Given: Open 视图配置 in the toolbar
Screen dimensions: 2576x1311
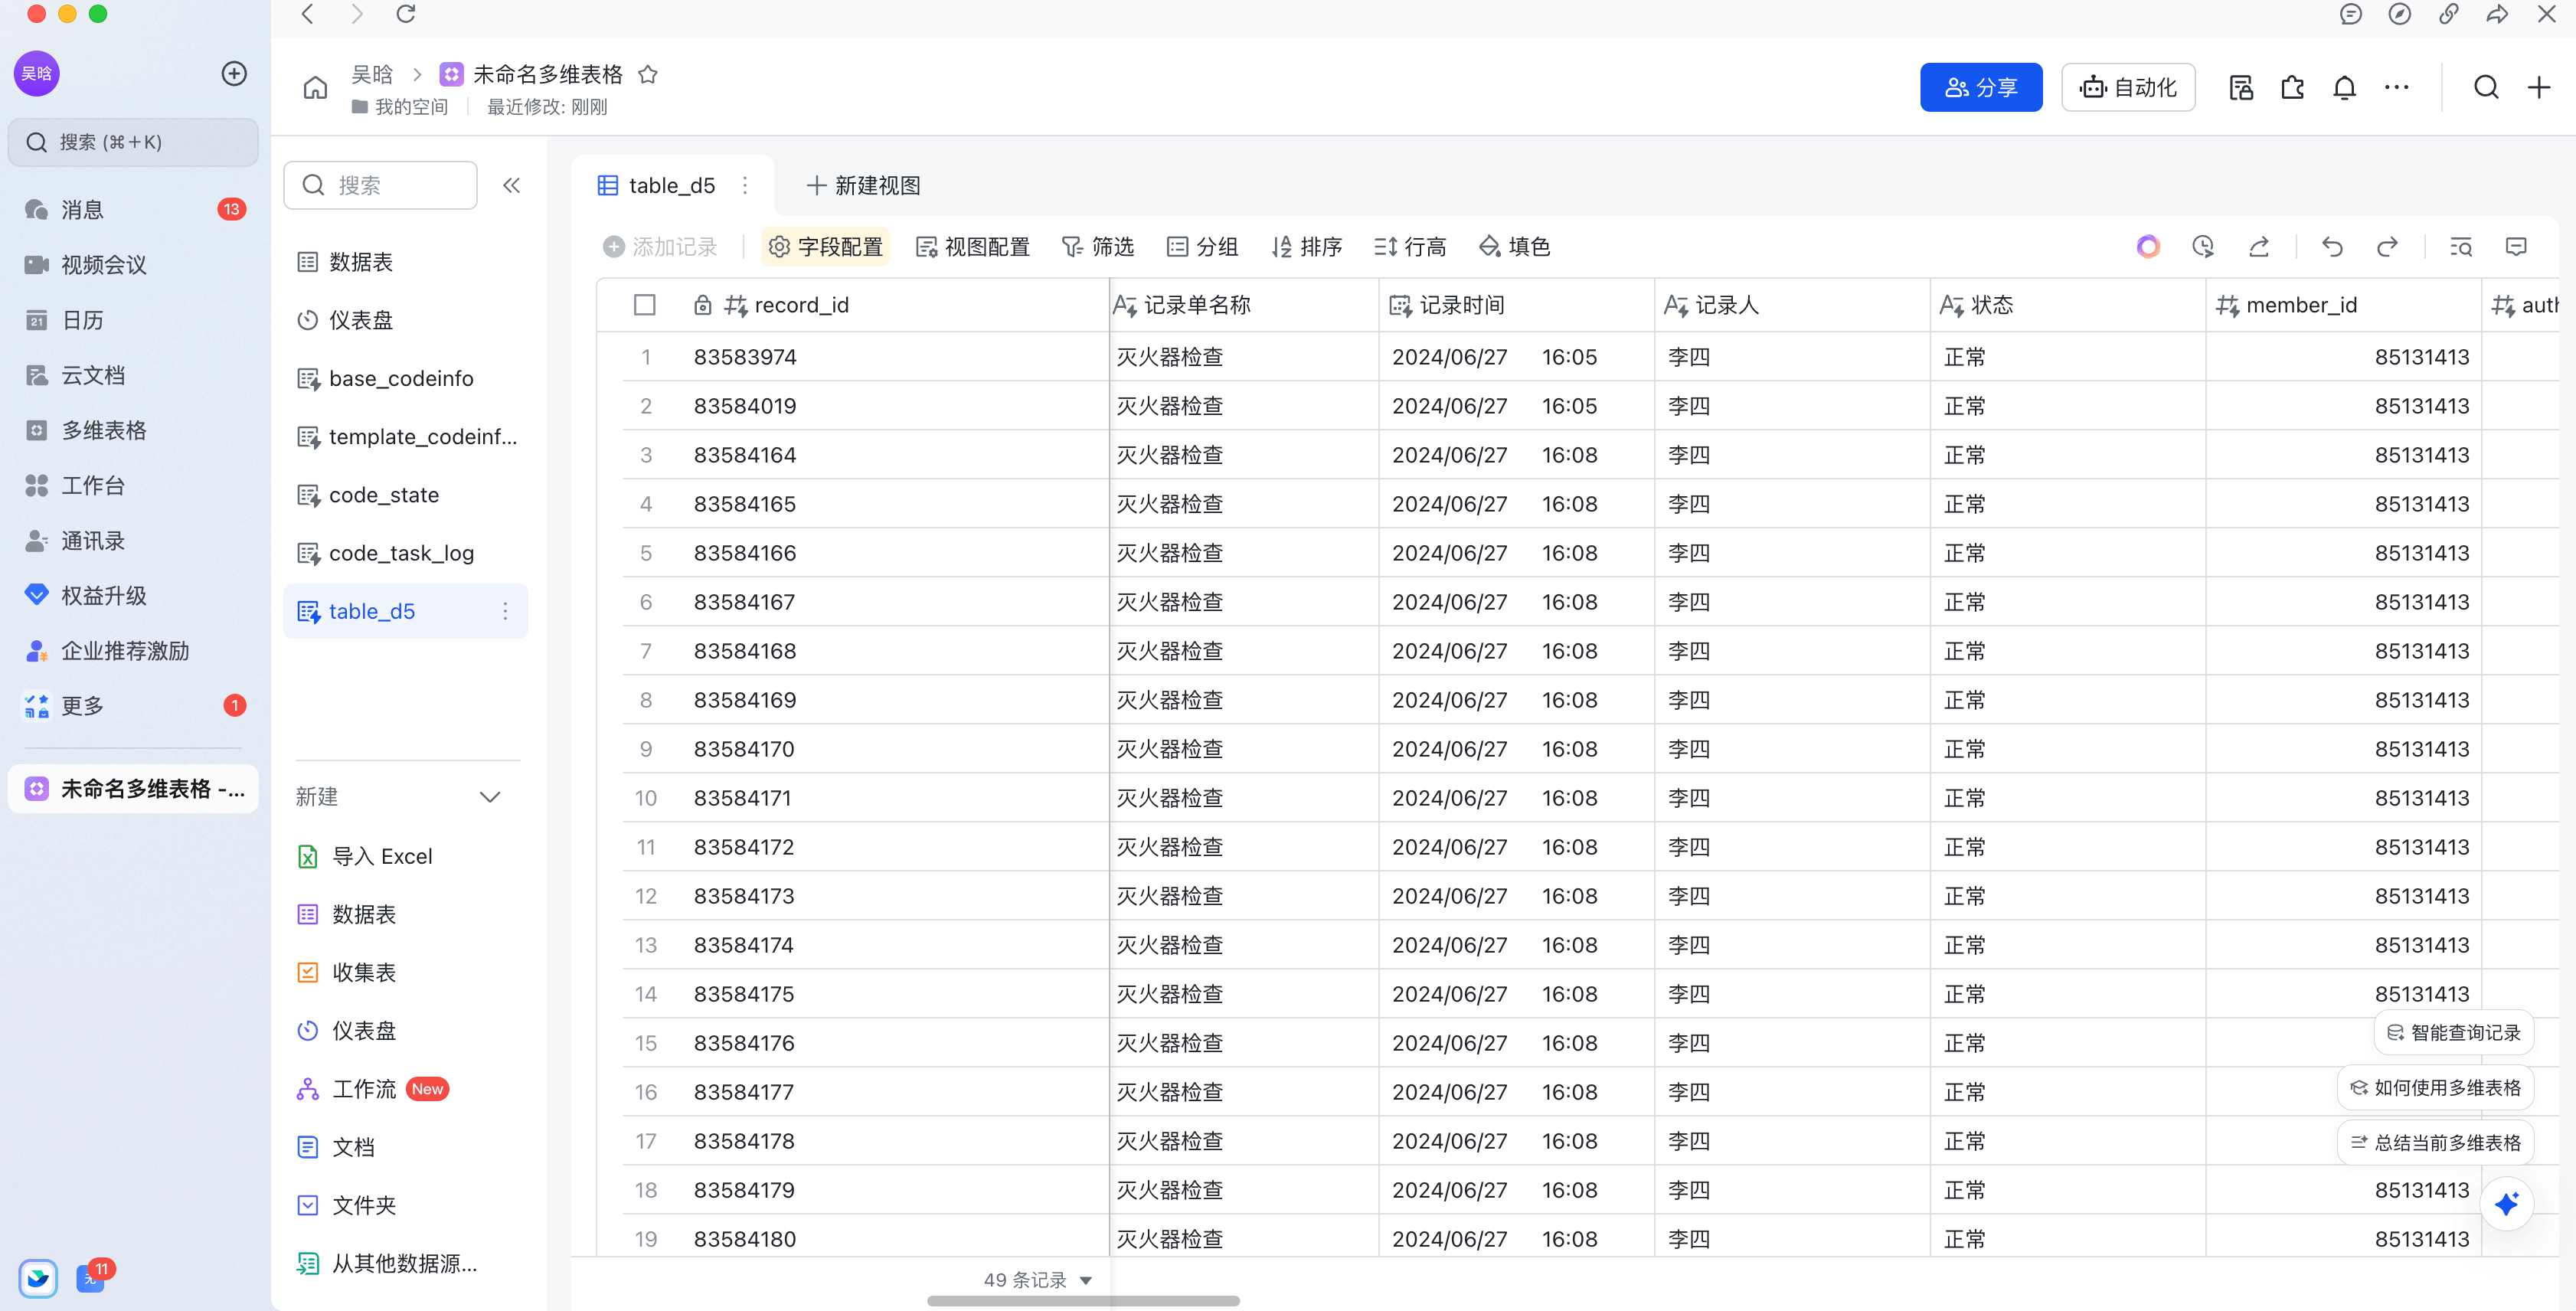Looking at the screenshot, I should pos(973,246).
